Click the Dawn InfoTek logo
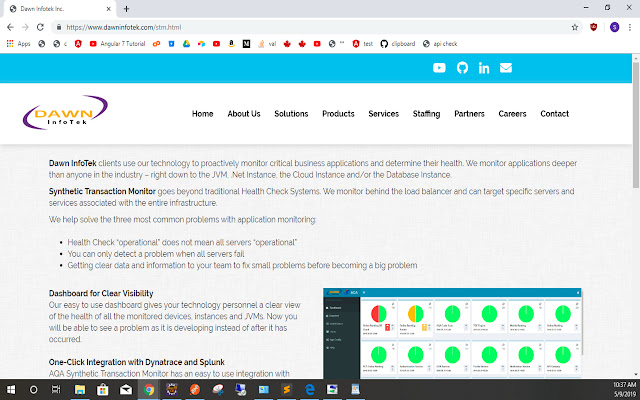This screenshot has width=640, height=400. (x=65, y=112)
